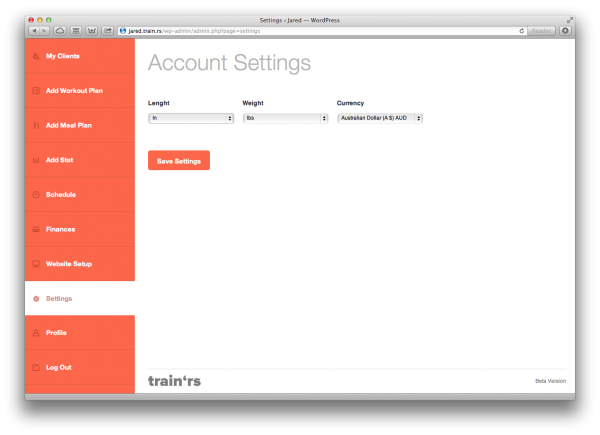Click the Reader button

[x=541, y=31]
